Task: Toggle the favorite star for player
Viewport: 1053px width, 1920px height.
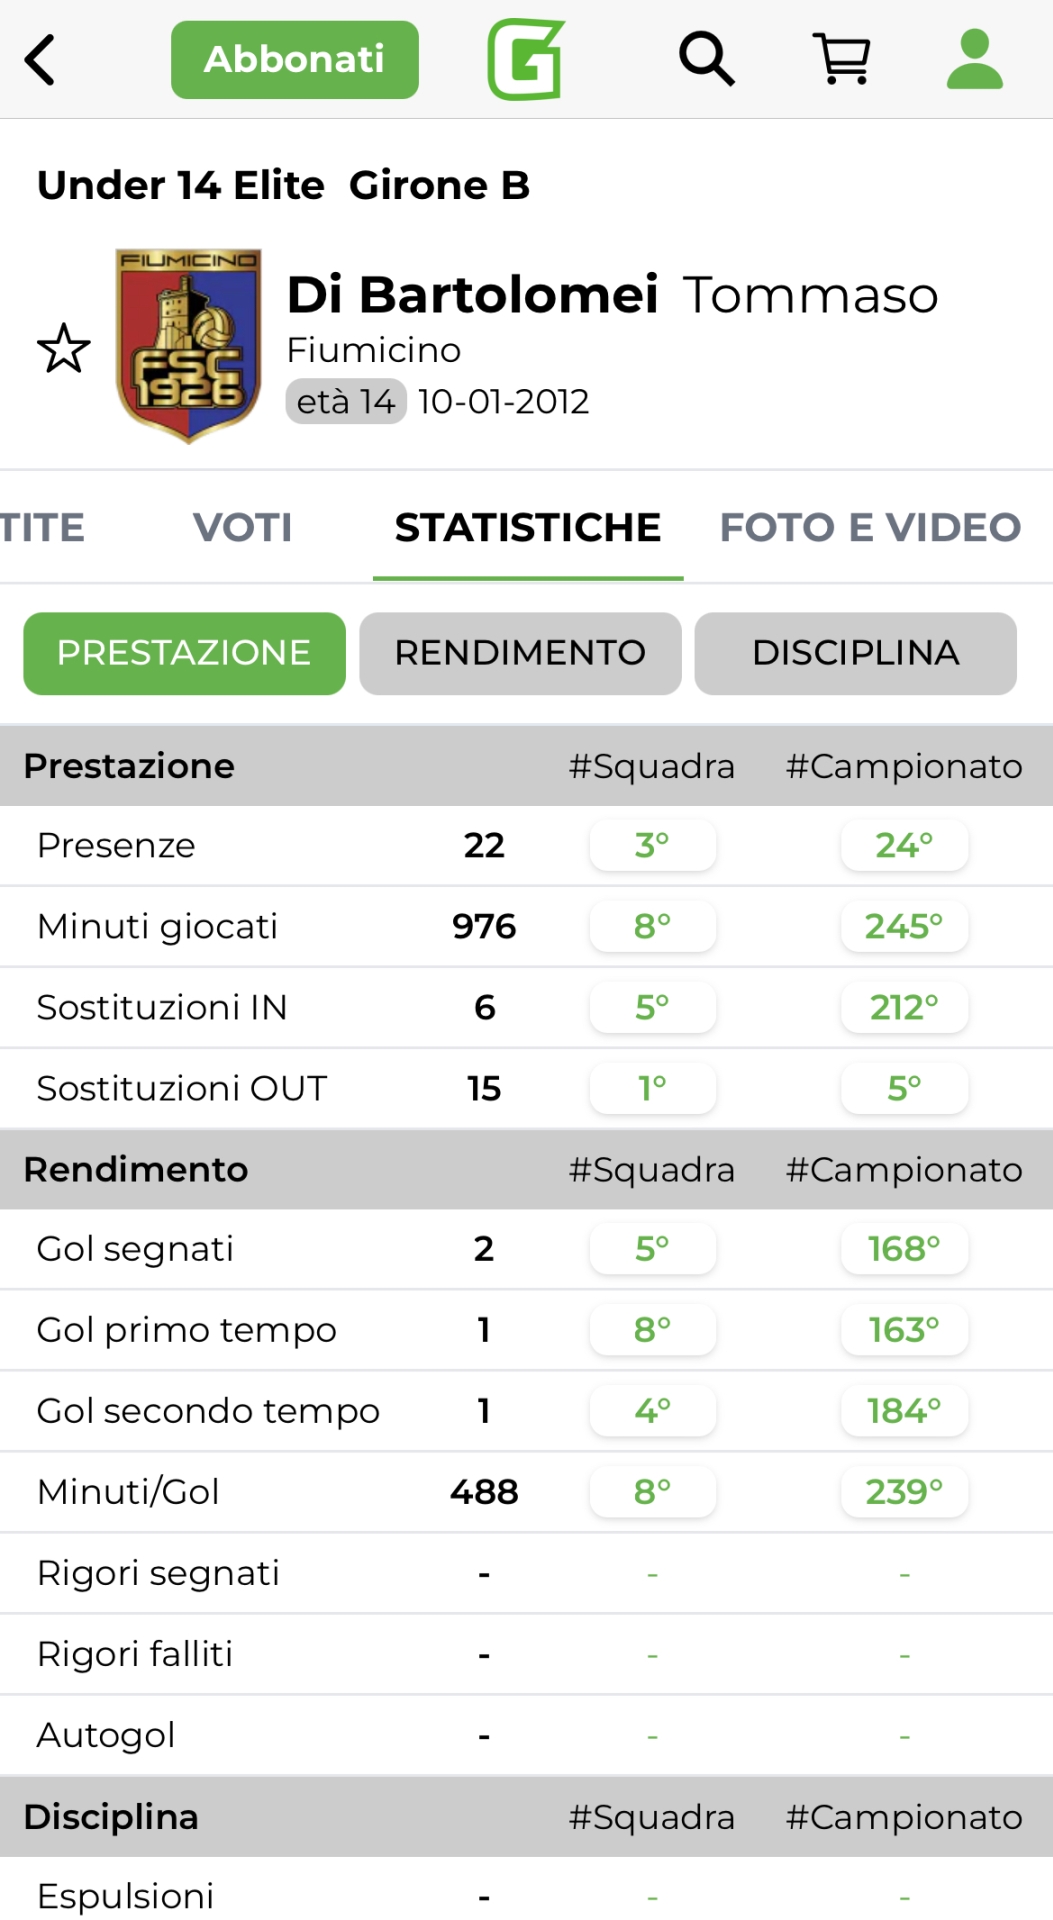Action: tap(64, 348)
